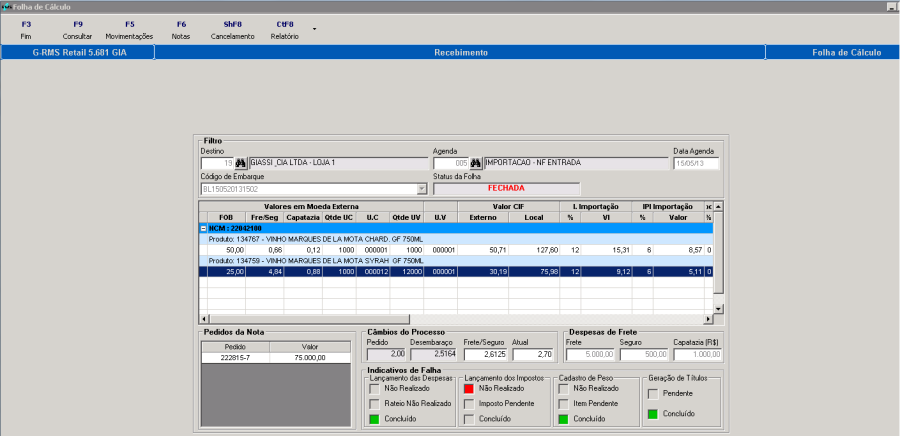Click the Câmbio Pedido field

click(386, 355)
